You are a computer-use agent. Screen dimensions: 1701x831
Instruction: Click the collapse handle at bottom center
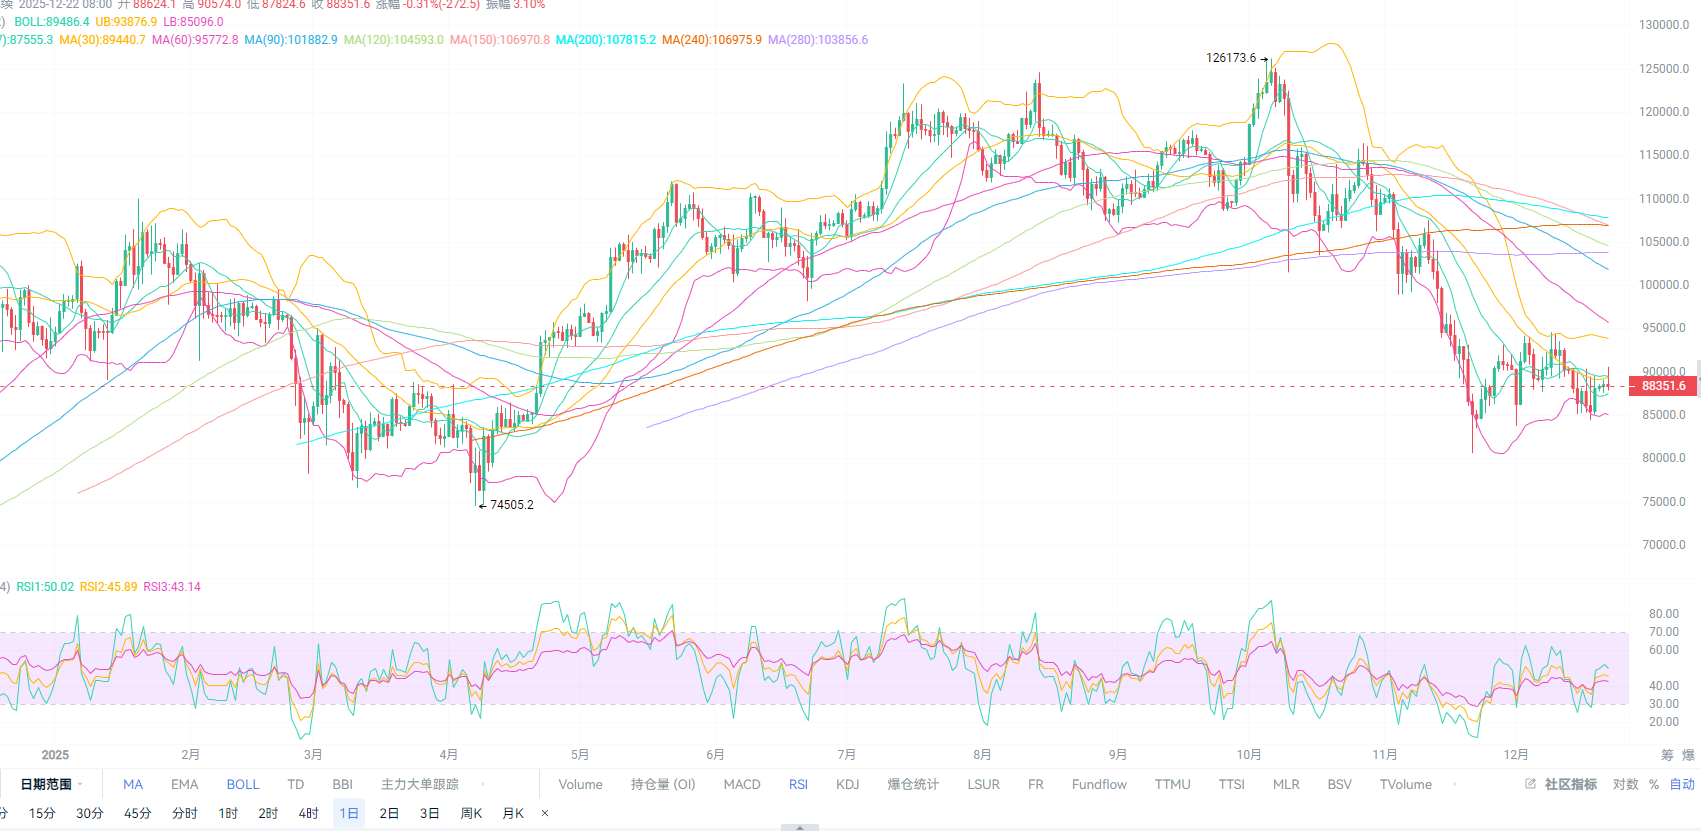point(799,827)
